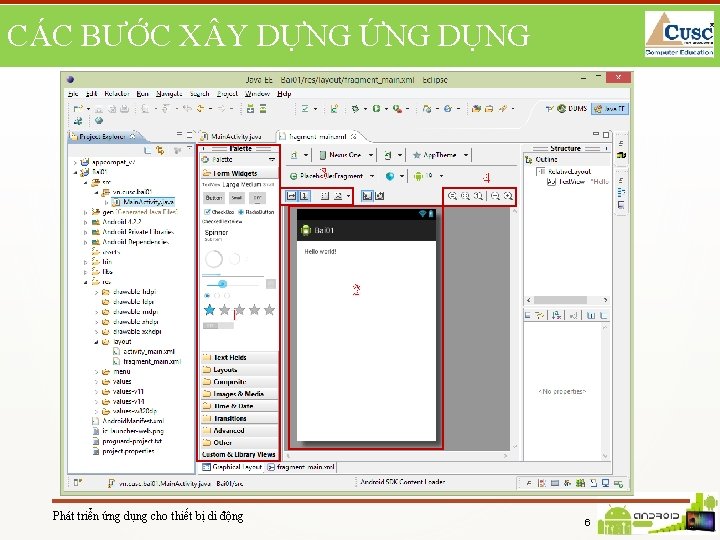Open the DDMS perspective
The height and width of the screenshot is (540, 720).
click(572, 109)
